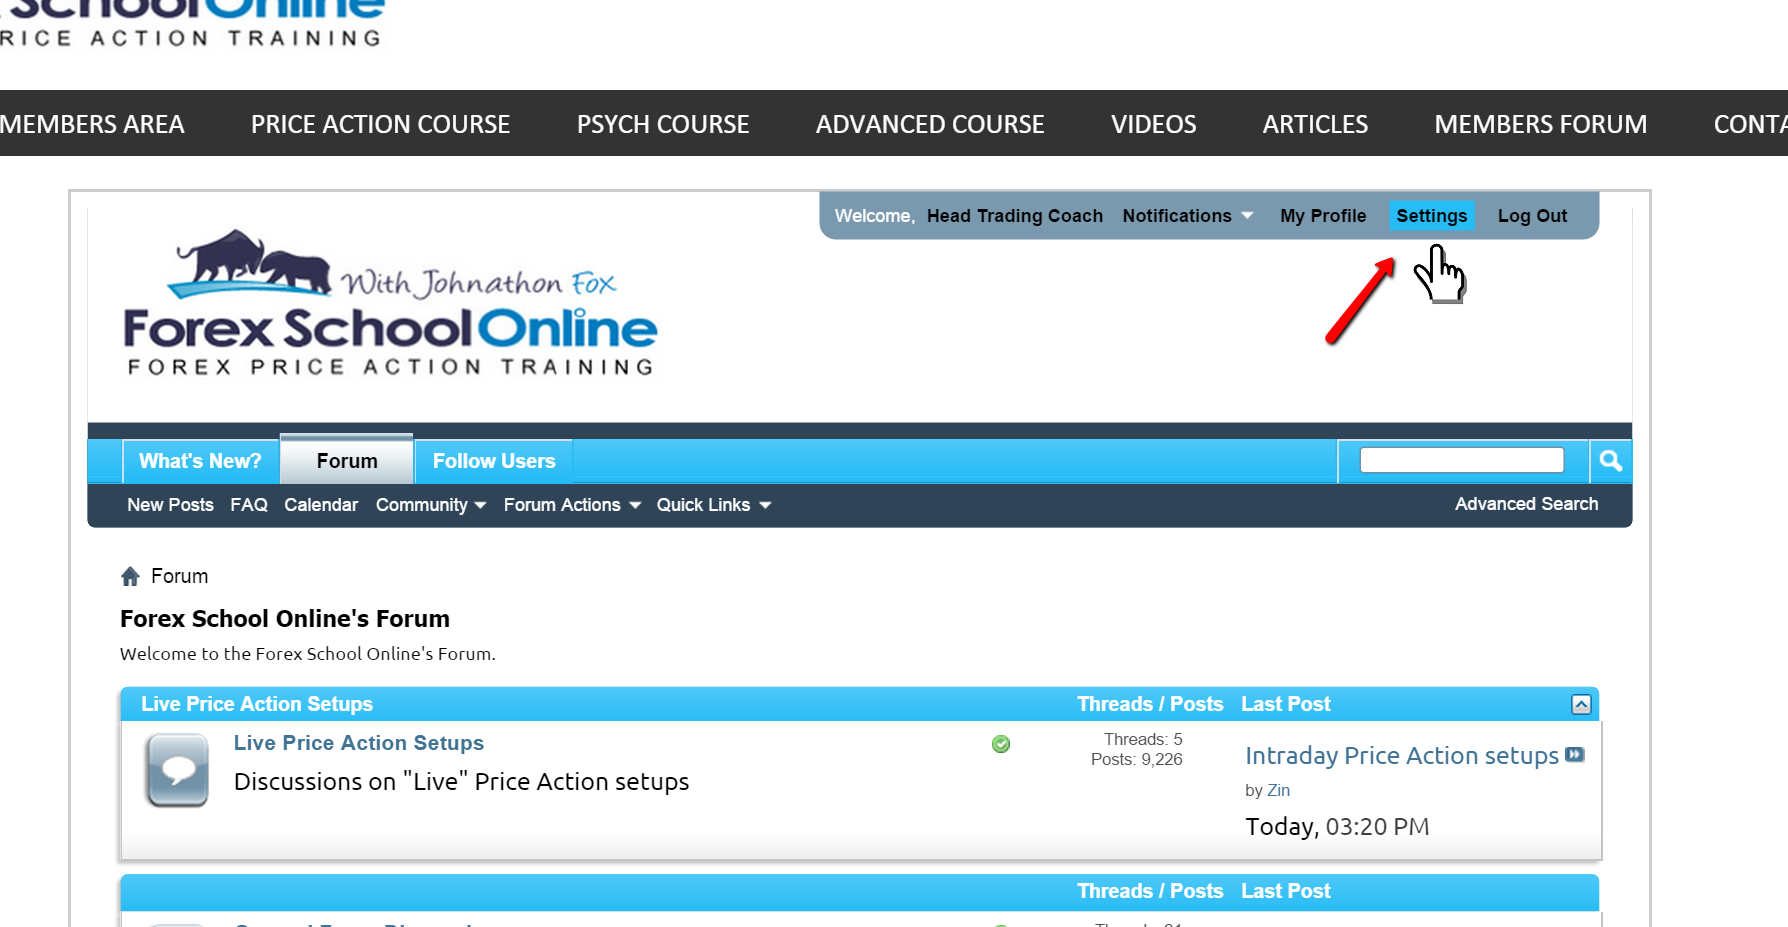Open Advanced Search

(x=1526, y=504)
